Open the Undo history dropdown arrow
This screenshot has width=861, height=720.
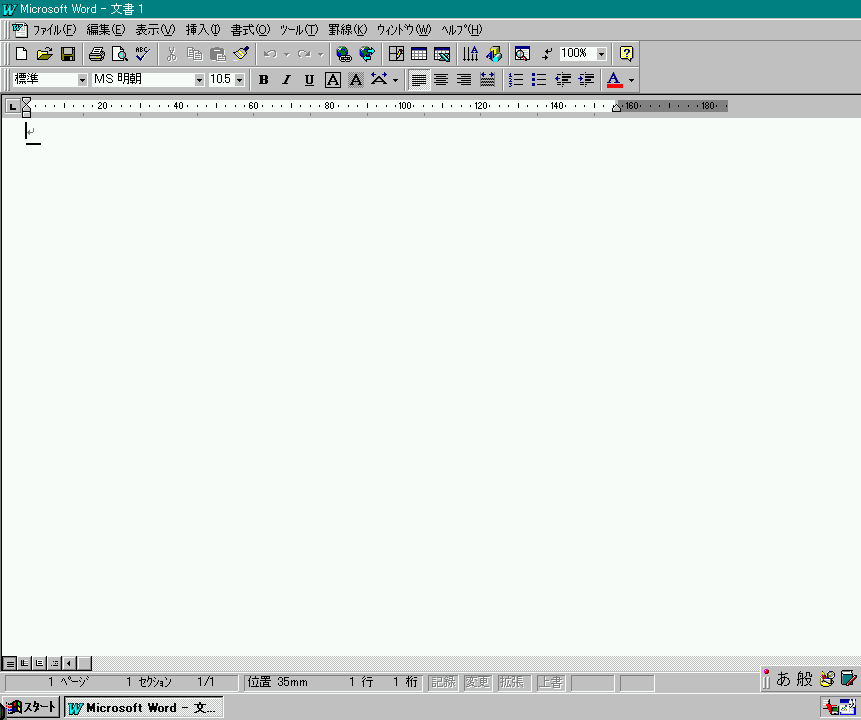(286, 54)
